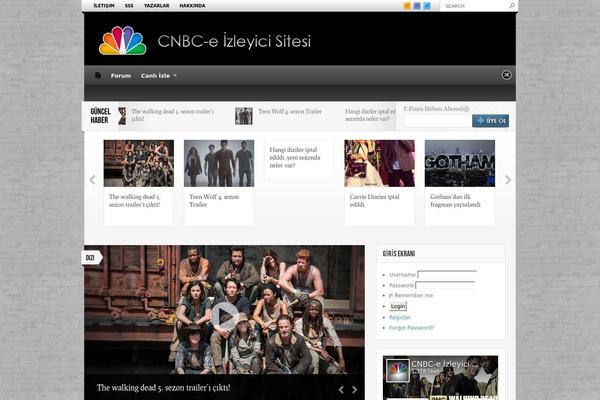600x400 pixels.
Task: Click carousel caption The walking dead 5. sezon
Action: [134, 201]
